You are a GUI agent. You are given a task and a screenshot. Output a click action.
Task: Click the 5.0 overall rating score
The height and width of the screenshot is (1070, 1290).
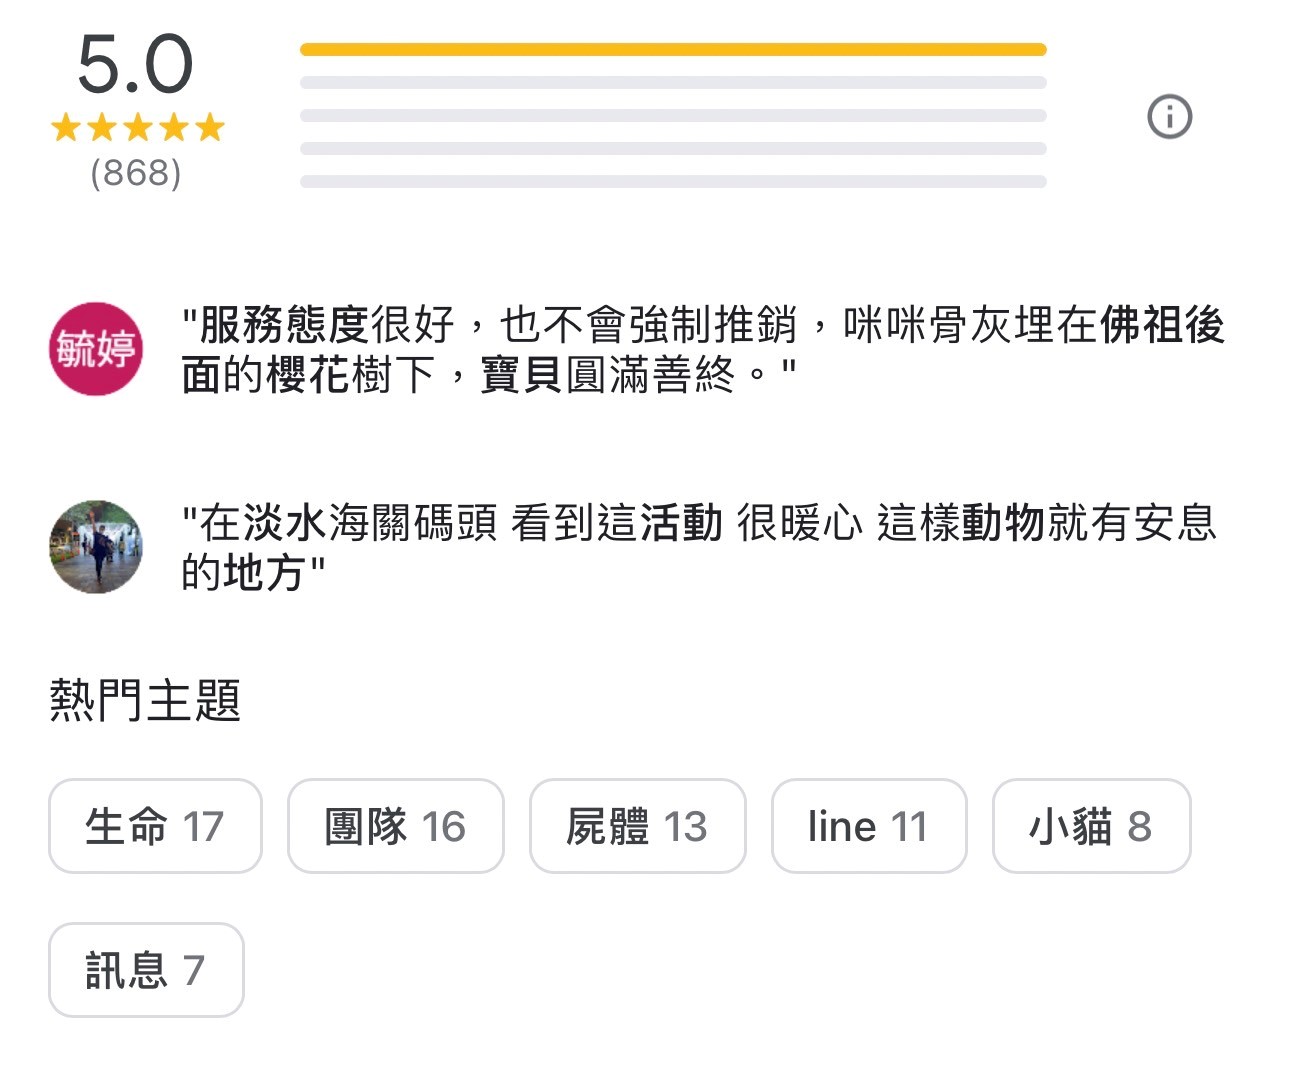(135, 65)
